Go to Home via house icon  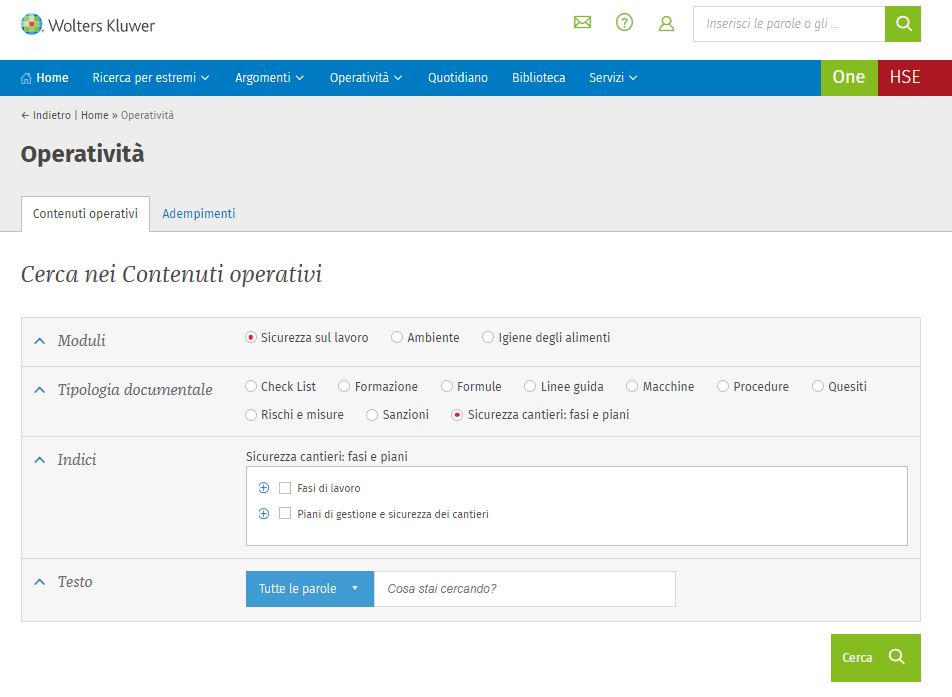(x=27, y=78)
